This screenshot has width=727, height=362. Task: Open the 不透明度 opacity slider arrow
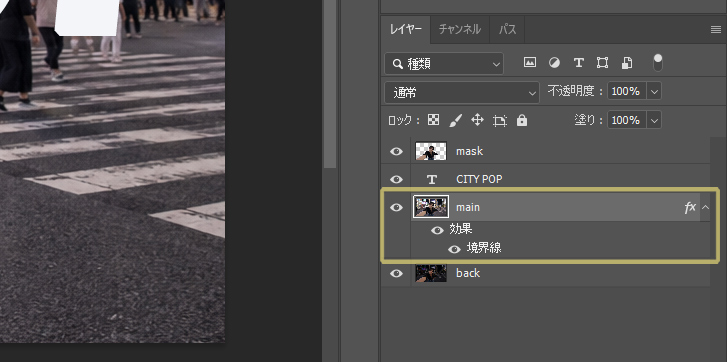pyautogui.click(x=654, y=91)
